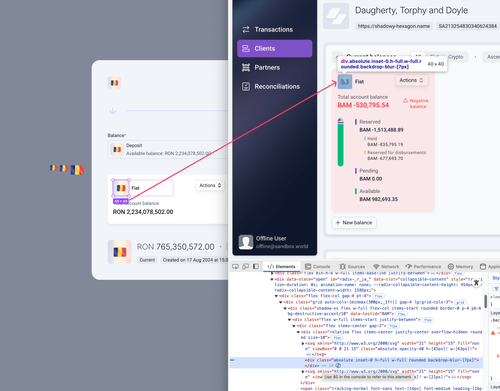Toggle the flex badge on the data-testid BAM div
The height and width of the screenshot is (391, 500).
tap(401, 314)
